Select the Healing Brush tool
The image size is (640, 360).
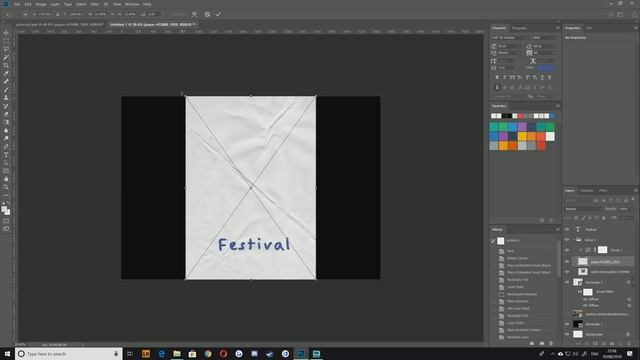pos(6,82)
